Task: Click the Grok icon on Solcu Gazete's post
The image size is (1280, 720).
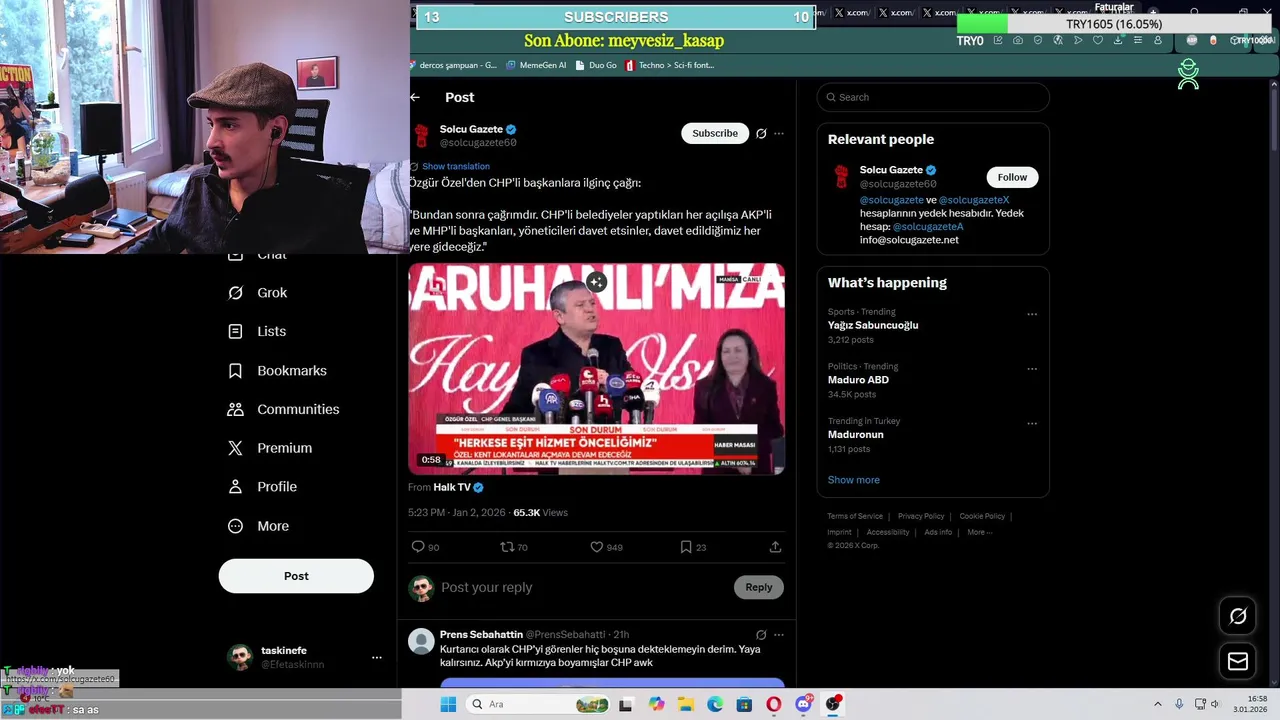Action: tap(761, 133)
